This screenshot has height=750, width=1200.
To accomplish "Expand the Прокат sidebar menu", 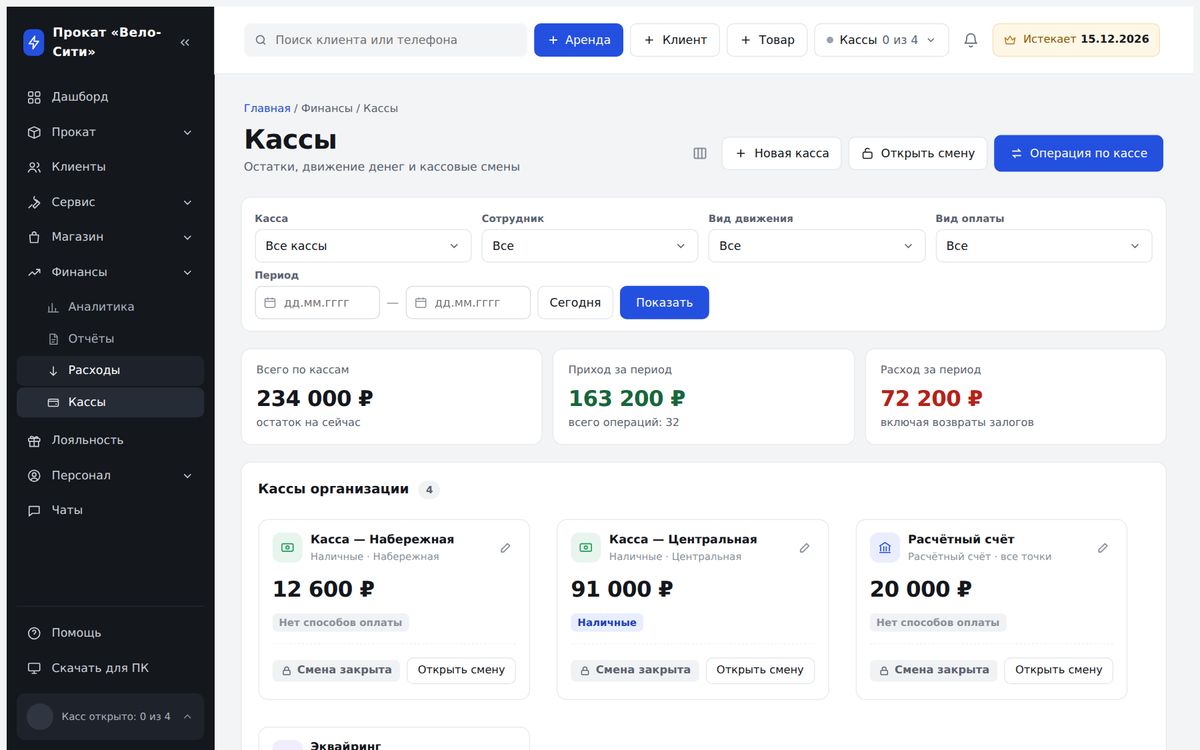I will [110, 132].
